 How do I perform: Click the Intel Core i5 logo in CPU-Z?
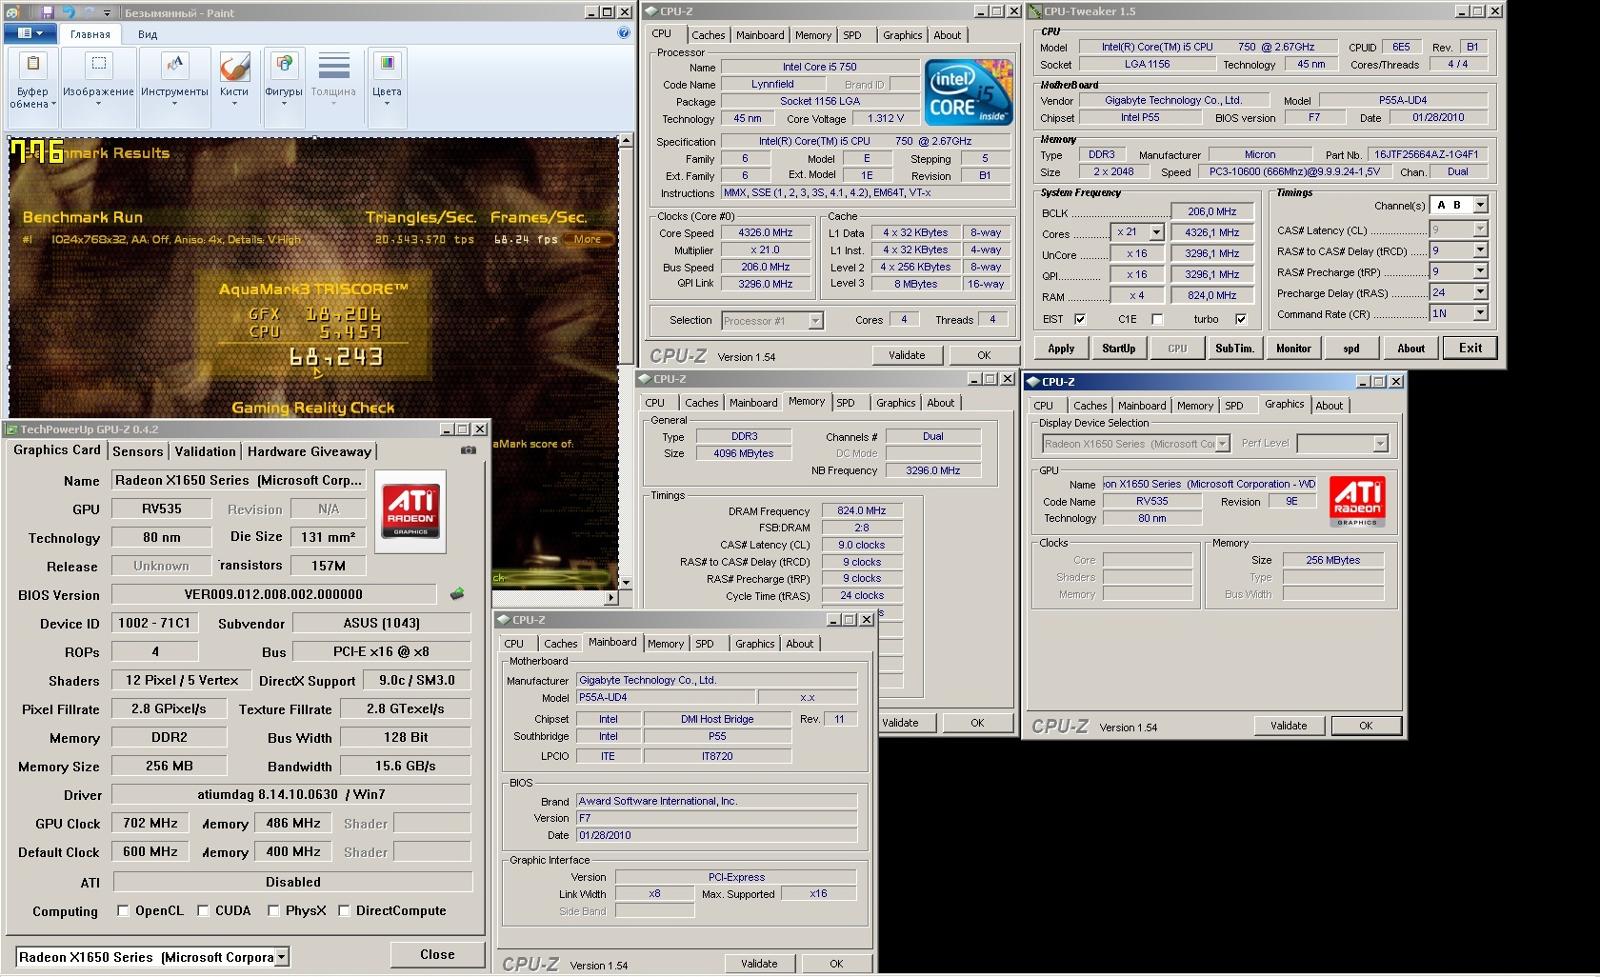968,91
